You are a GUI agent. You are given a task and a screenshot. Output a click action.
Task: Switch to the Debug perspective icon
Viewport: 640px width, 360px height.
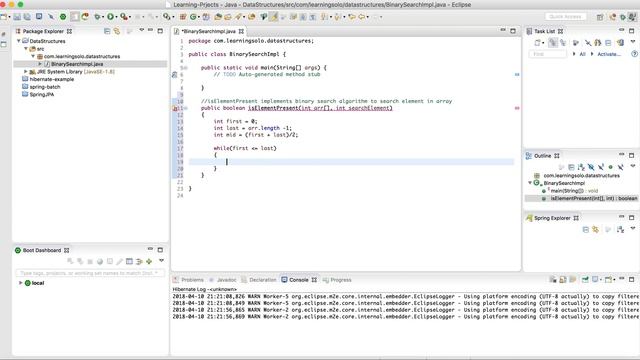[x=622, y=17]
